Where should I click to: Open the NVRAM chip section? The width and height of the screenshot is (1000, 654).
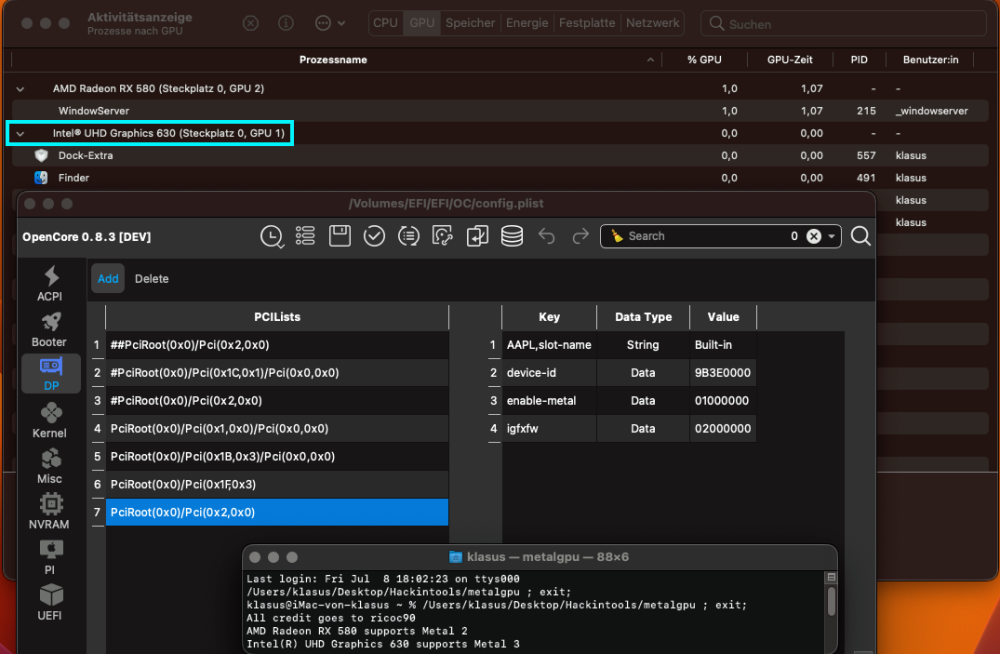50,512
